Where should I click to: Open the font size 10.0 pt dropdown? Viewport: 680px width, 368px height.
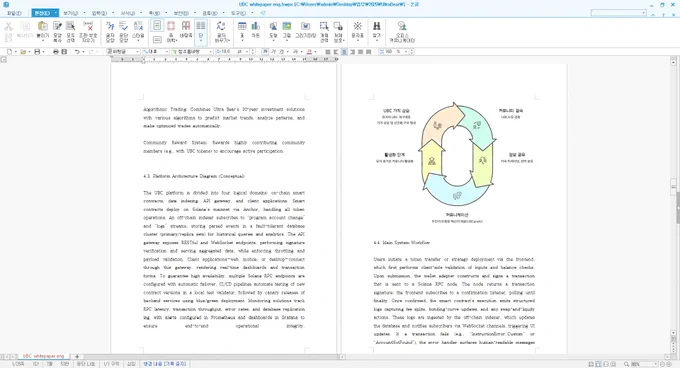248,52
